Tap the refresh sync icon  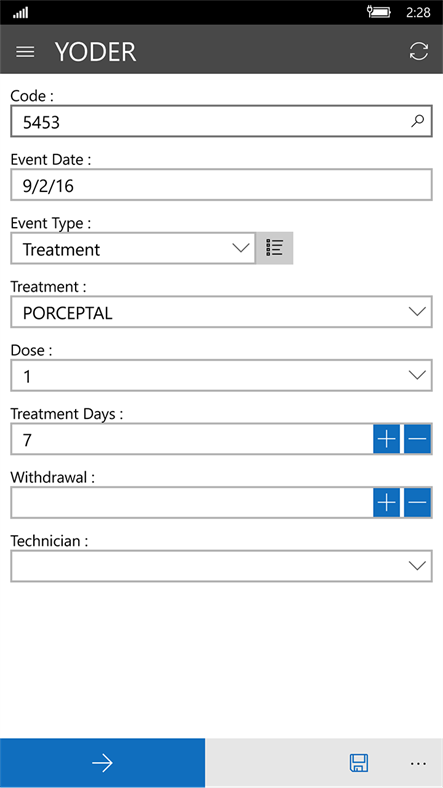point(418,51)
